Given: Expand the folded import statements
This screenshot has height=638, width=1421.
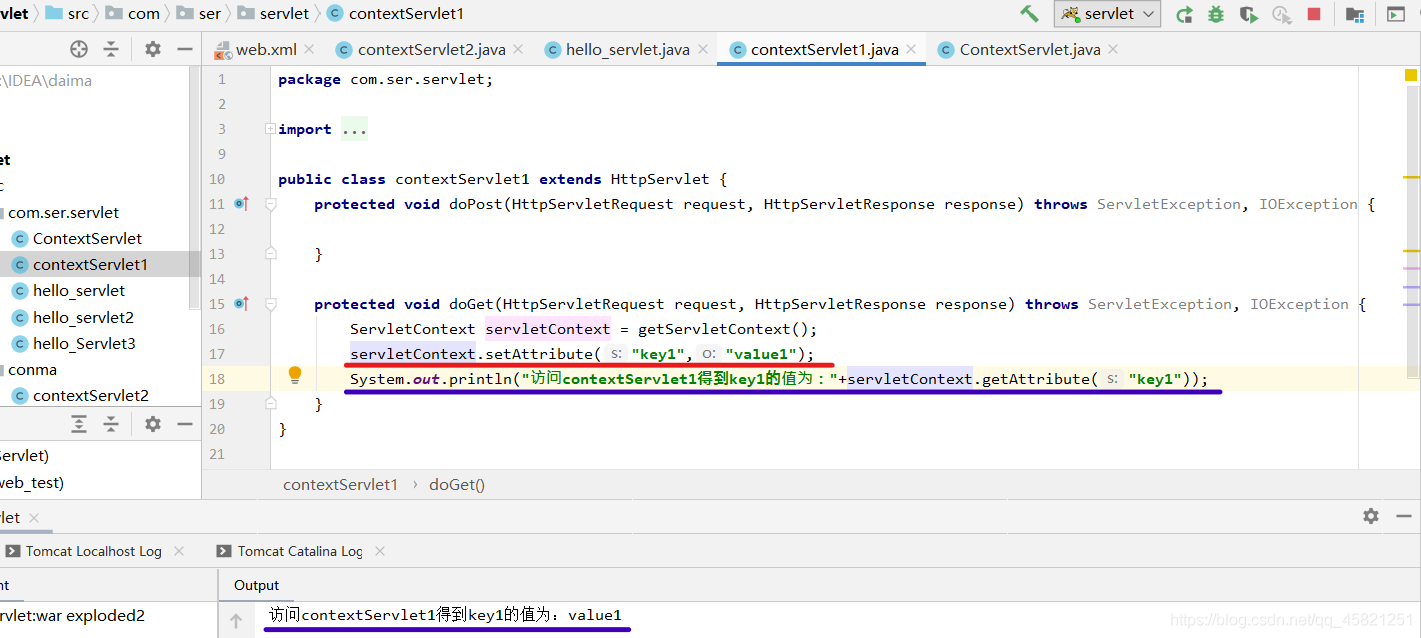Looking at the screenshot, I should 270,129.
